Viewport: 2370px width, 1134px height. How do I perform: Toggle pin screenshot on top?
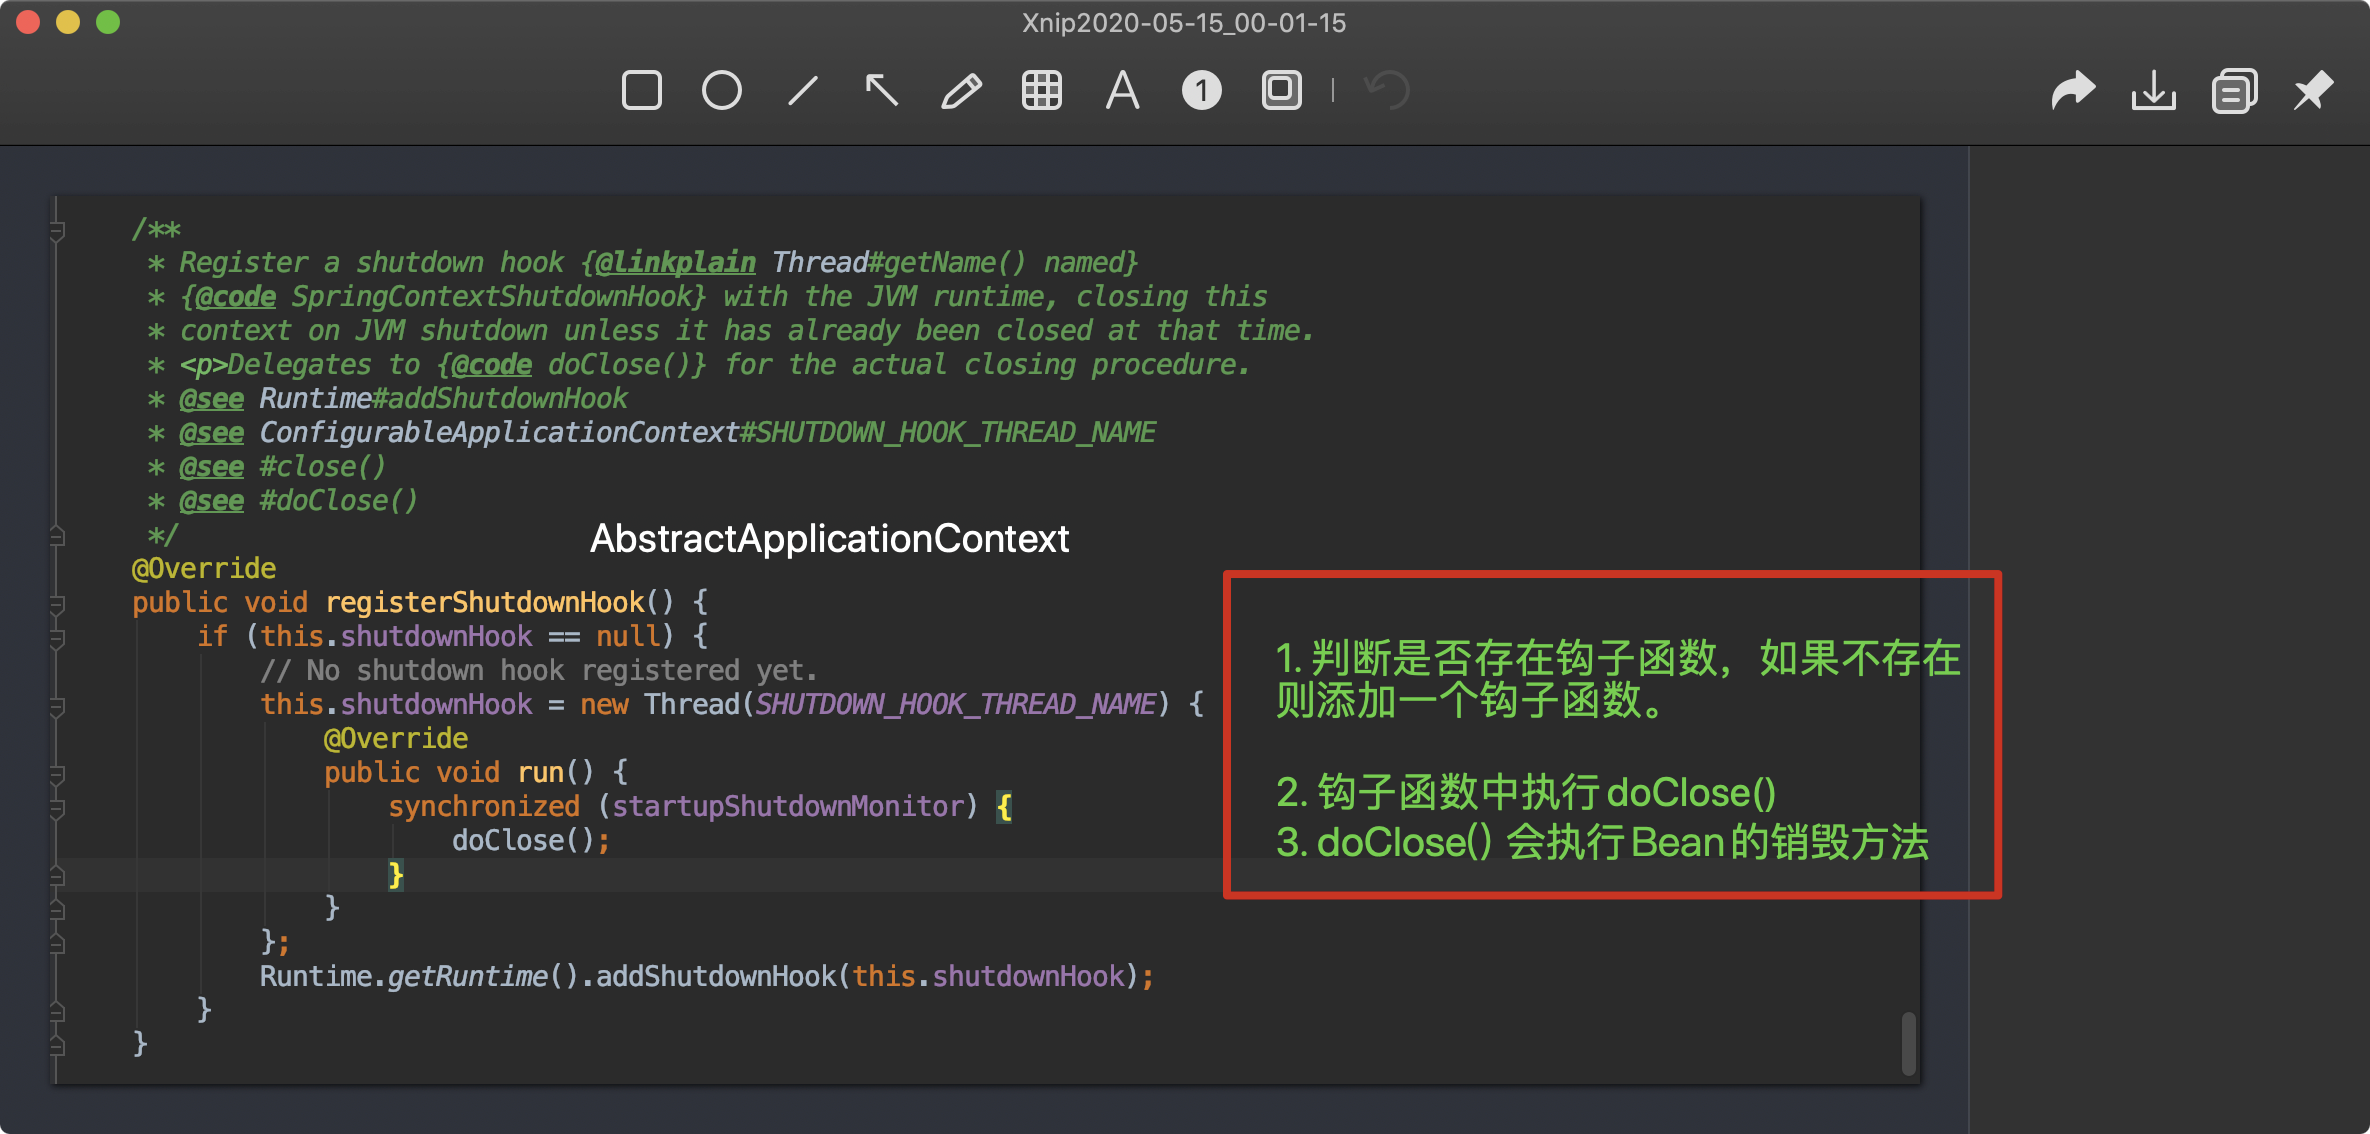click(2313, 90)
